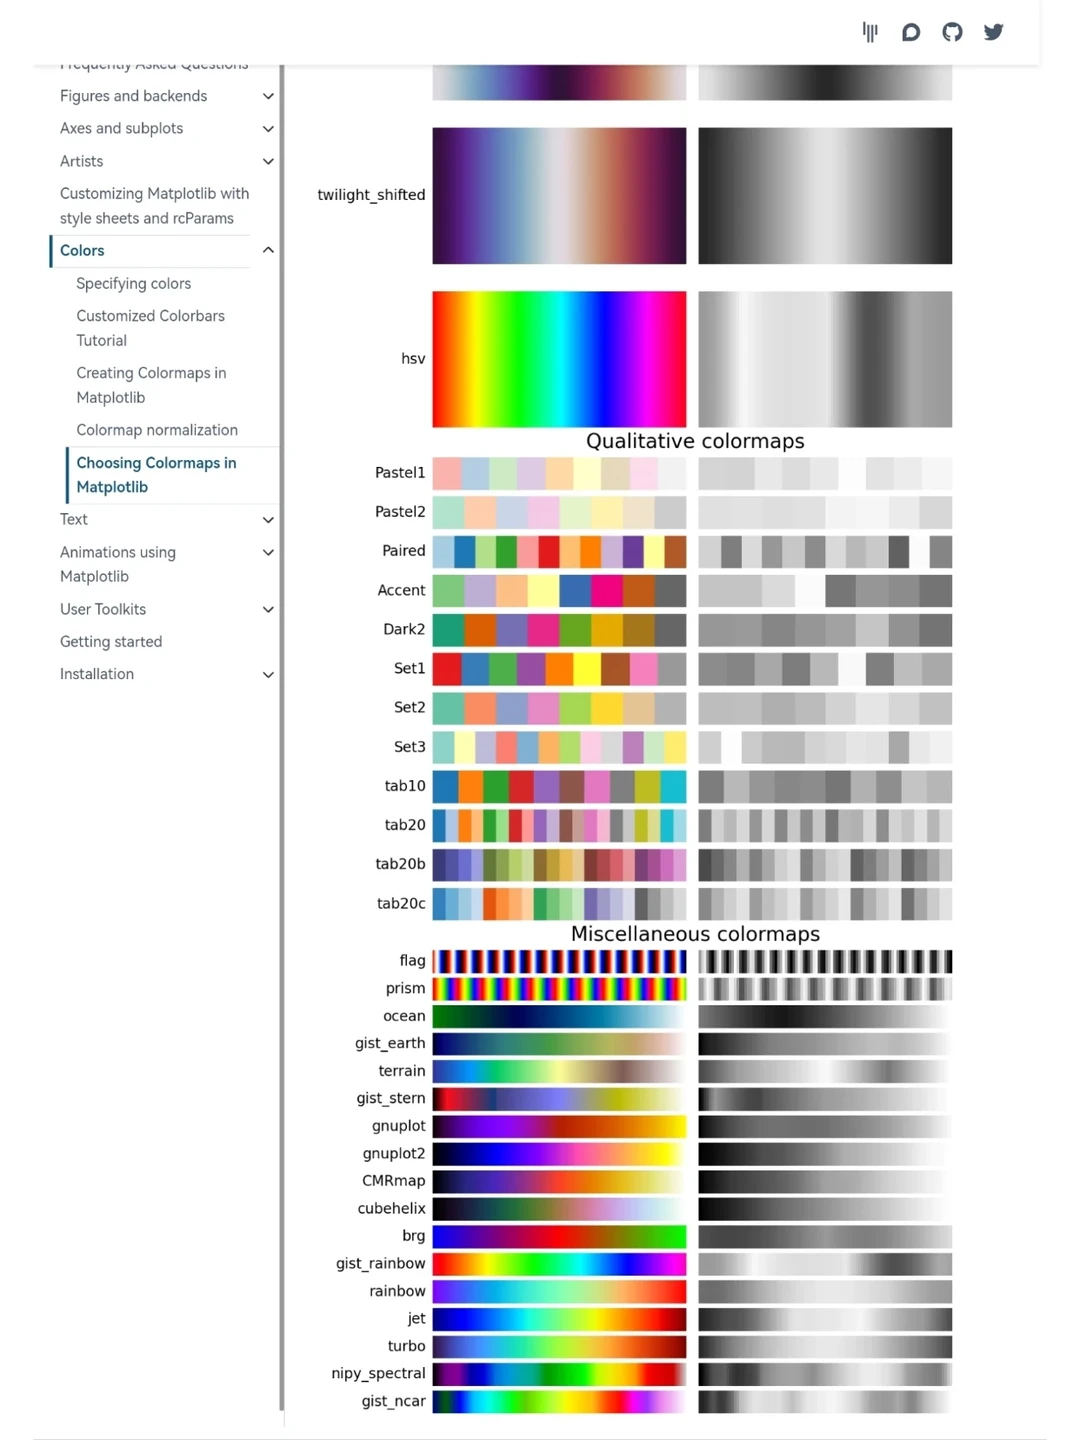Click the gist_stern colormap label
Viewport: 1080px width, 1440px height.
tap(391, 1099)
